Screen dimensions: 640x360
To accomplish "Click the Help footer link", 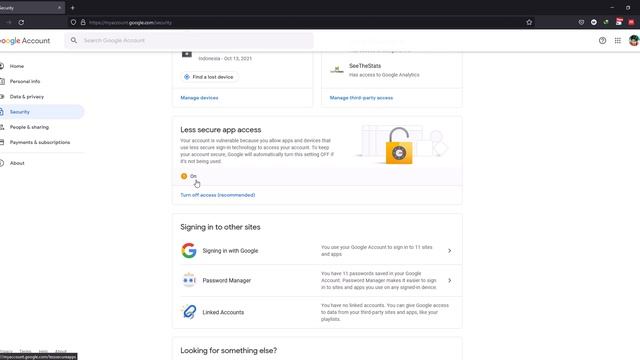I will tap(43, 351).
